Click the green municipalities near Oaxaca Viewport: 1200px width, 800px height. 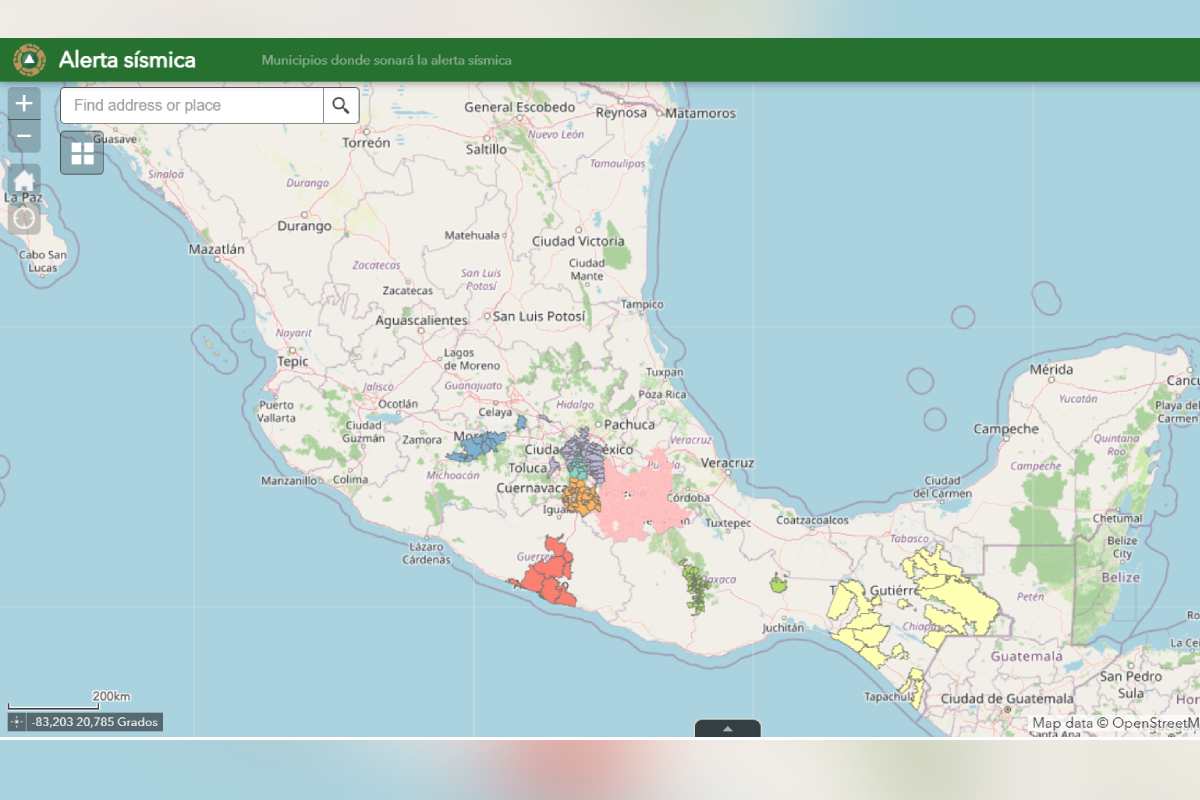coord(697,585)
